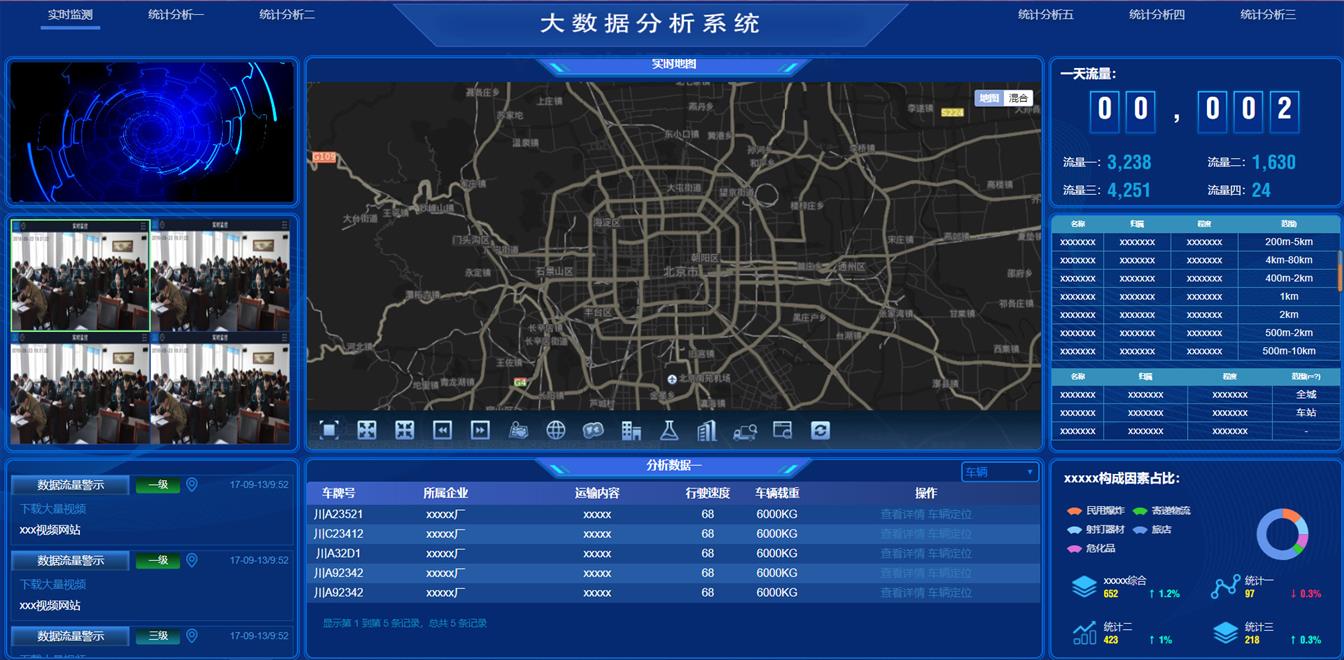The width and height of the screenshot is (1344, 660).
Task: Click 查看详情 for vehicle 川A32D1
Action: [x=902, y=553]
